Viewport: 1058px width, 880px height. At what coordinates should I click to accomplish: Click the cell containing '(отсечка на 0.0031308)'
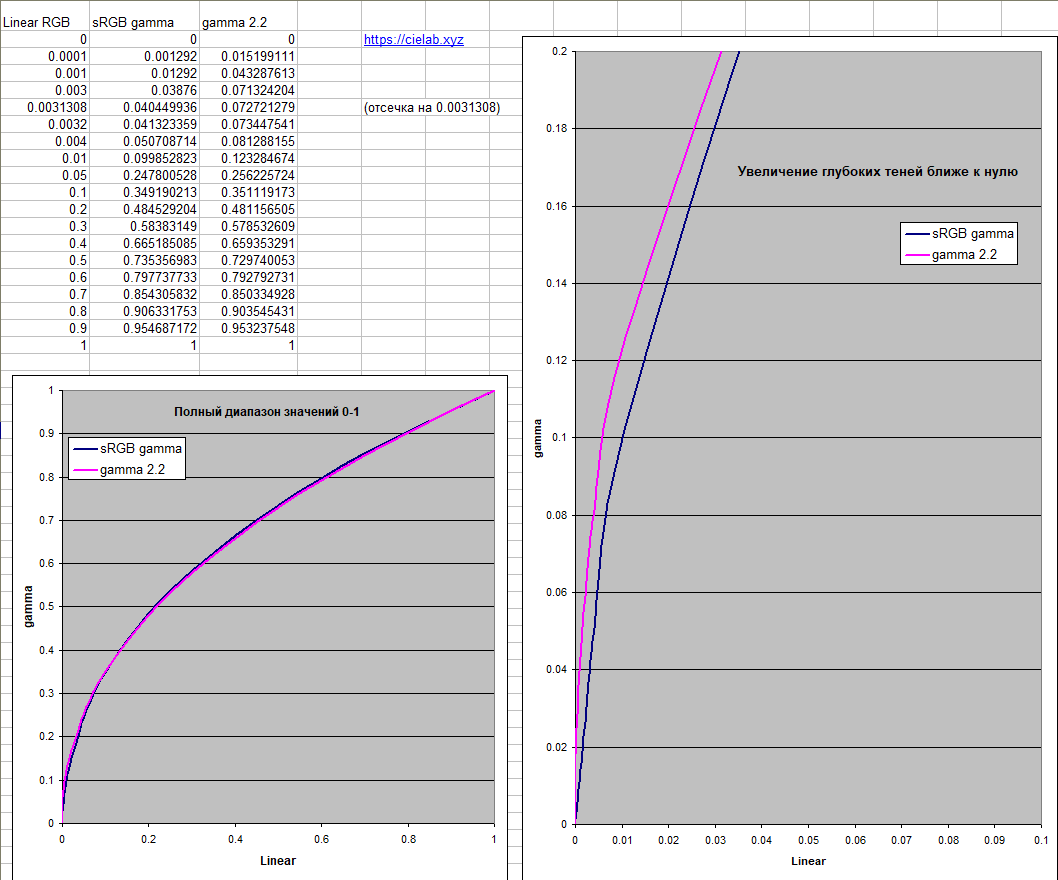[x=431, y=107]
